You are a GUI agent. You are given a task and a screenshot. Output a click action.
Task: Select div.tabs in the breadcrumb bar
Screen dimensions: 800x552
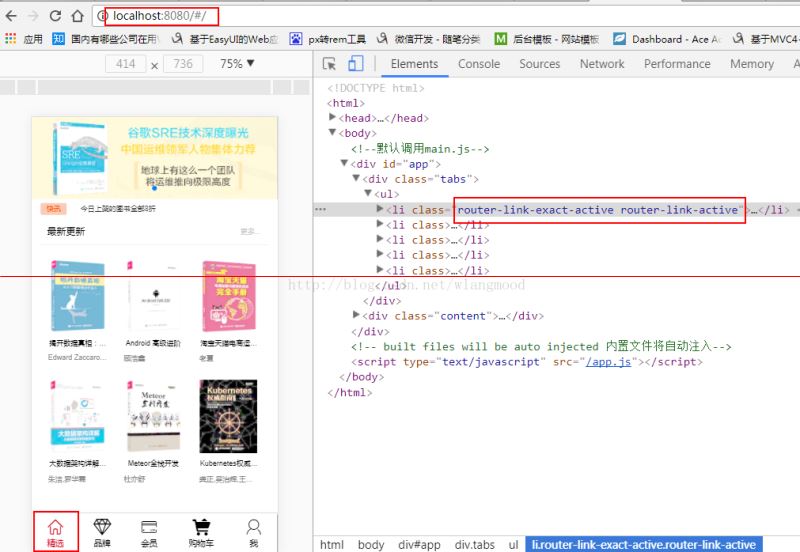(x=474, y=544)
